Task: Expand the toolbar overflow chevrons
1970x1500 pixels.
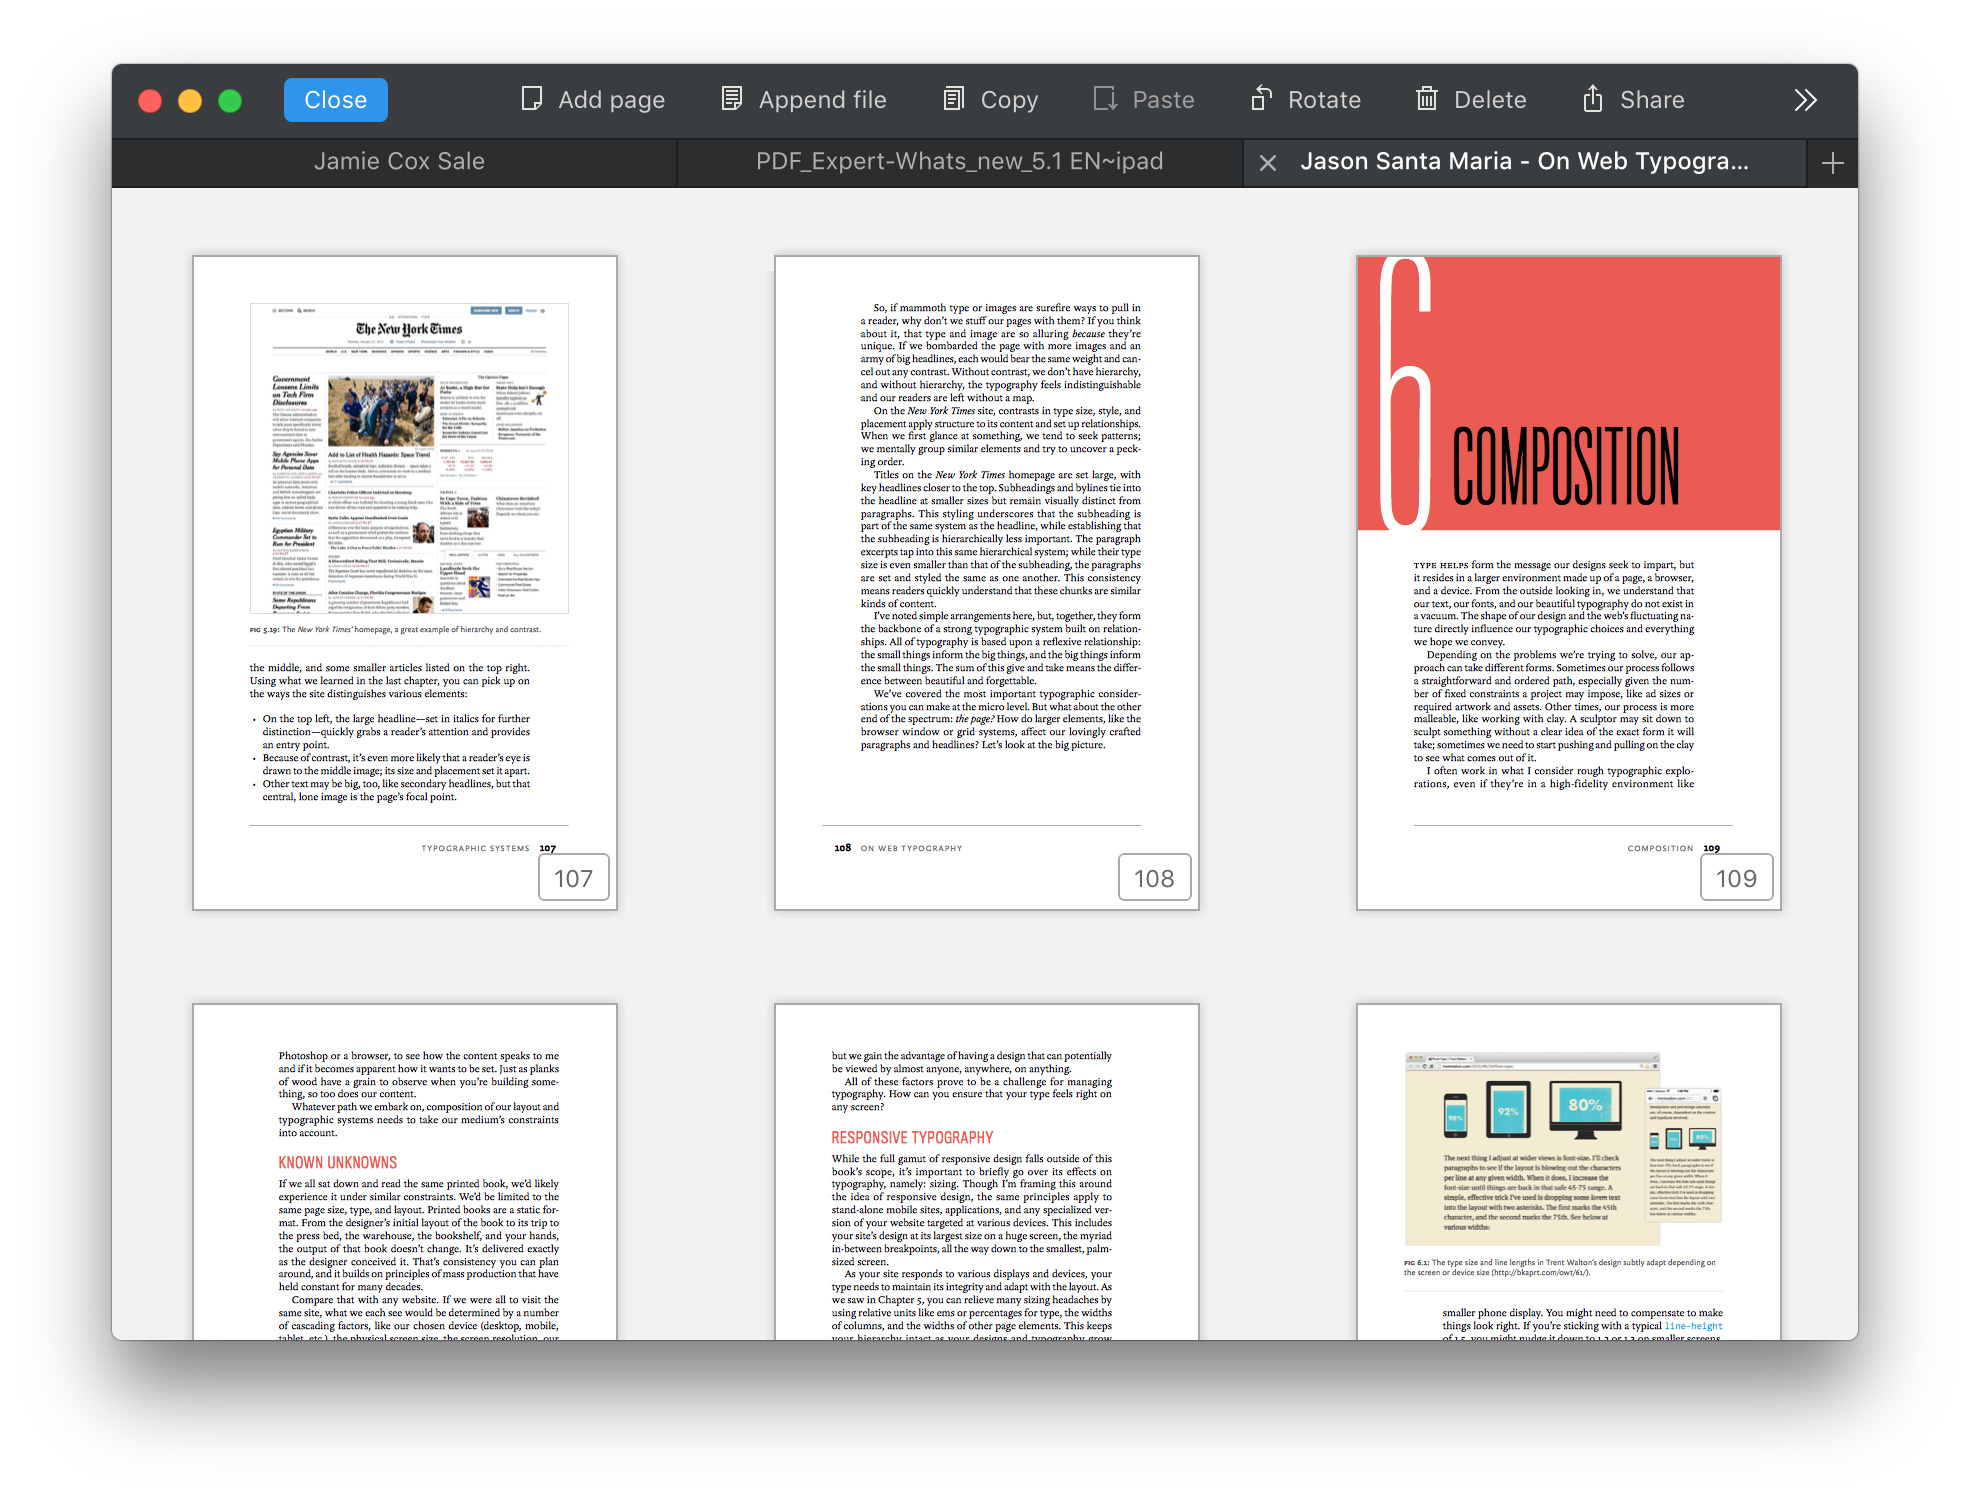Action: pos(1805,100)
